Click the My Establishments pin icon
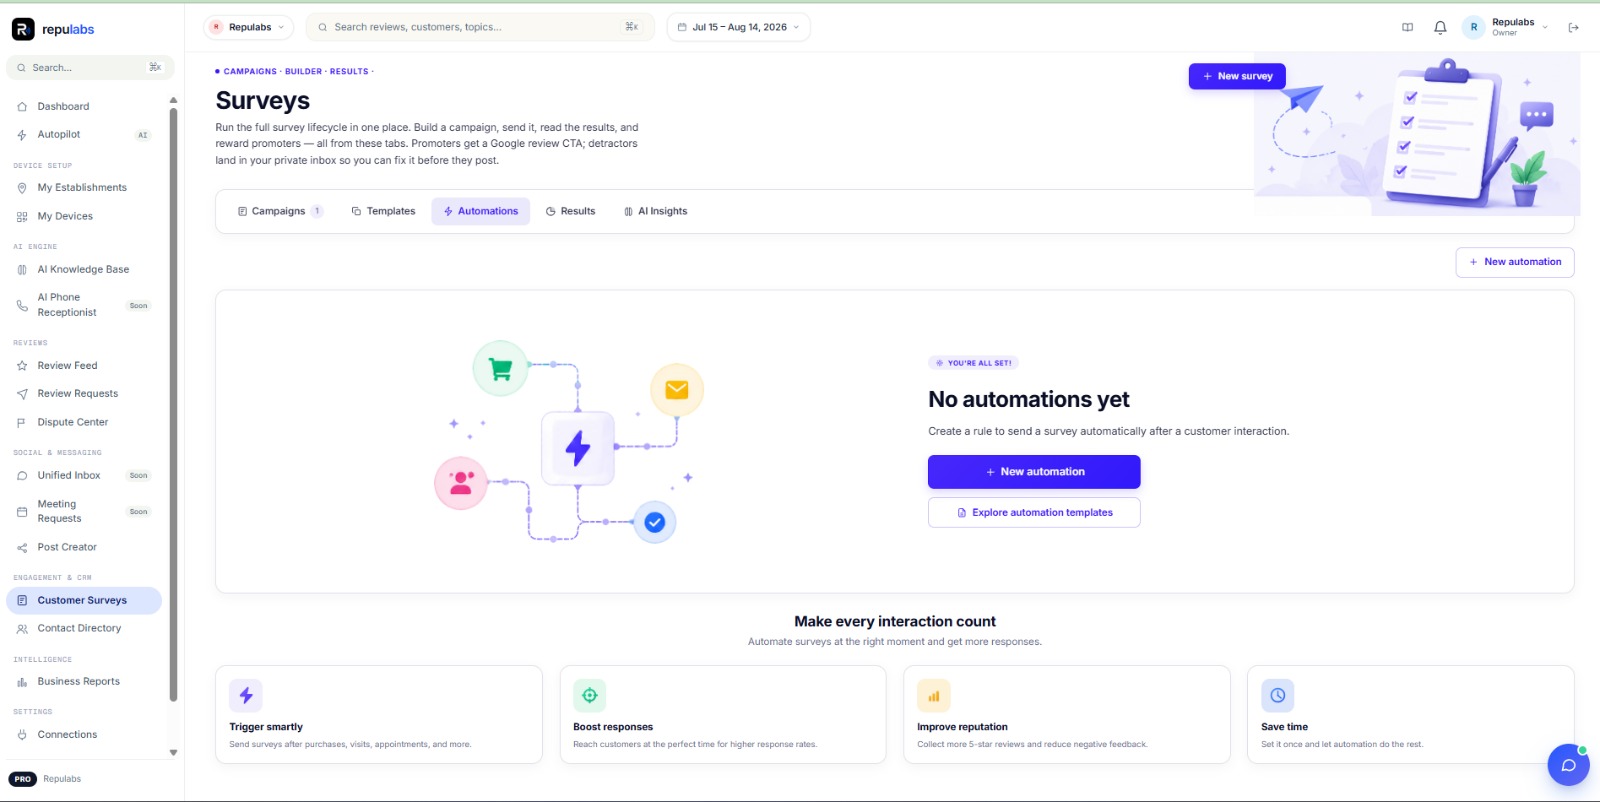 pos(22,187)
